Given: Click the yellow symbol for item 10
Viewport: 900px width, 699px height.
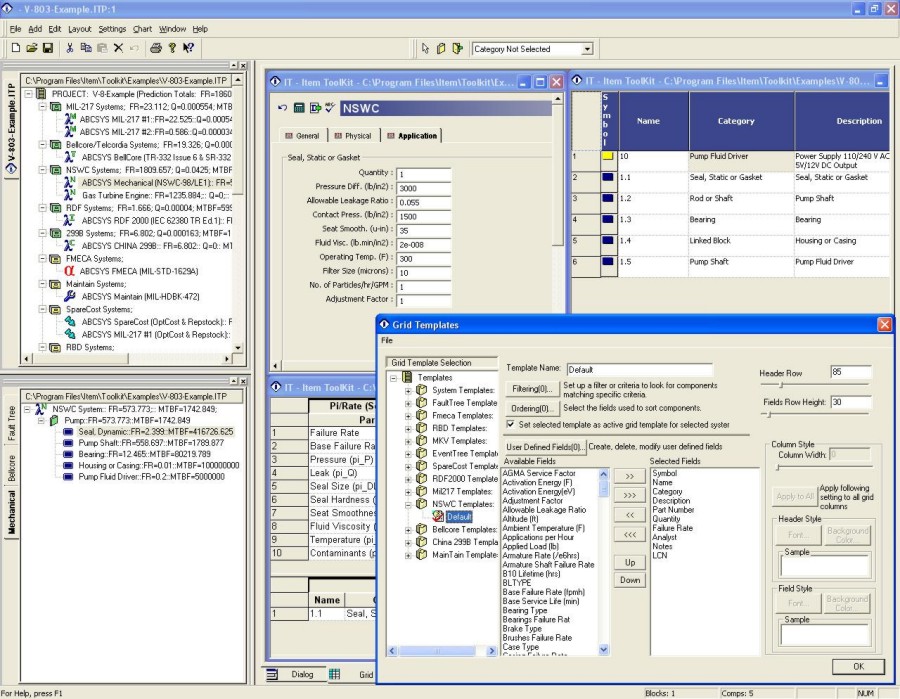Looking at the screenshot, I should 607,156.
